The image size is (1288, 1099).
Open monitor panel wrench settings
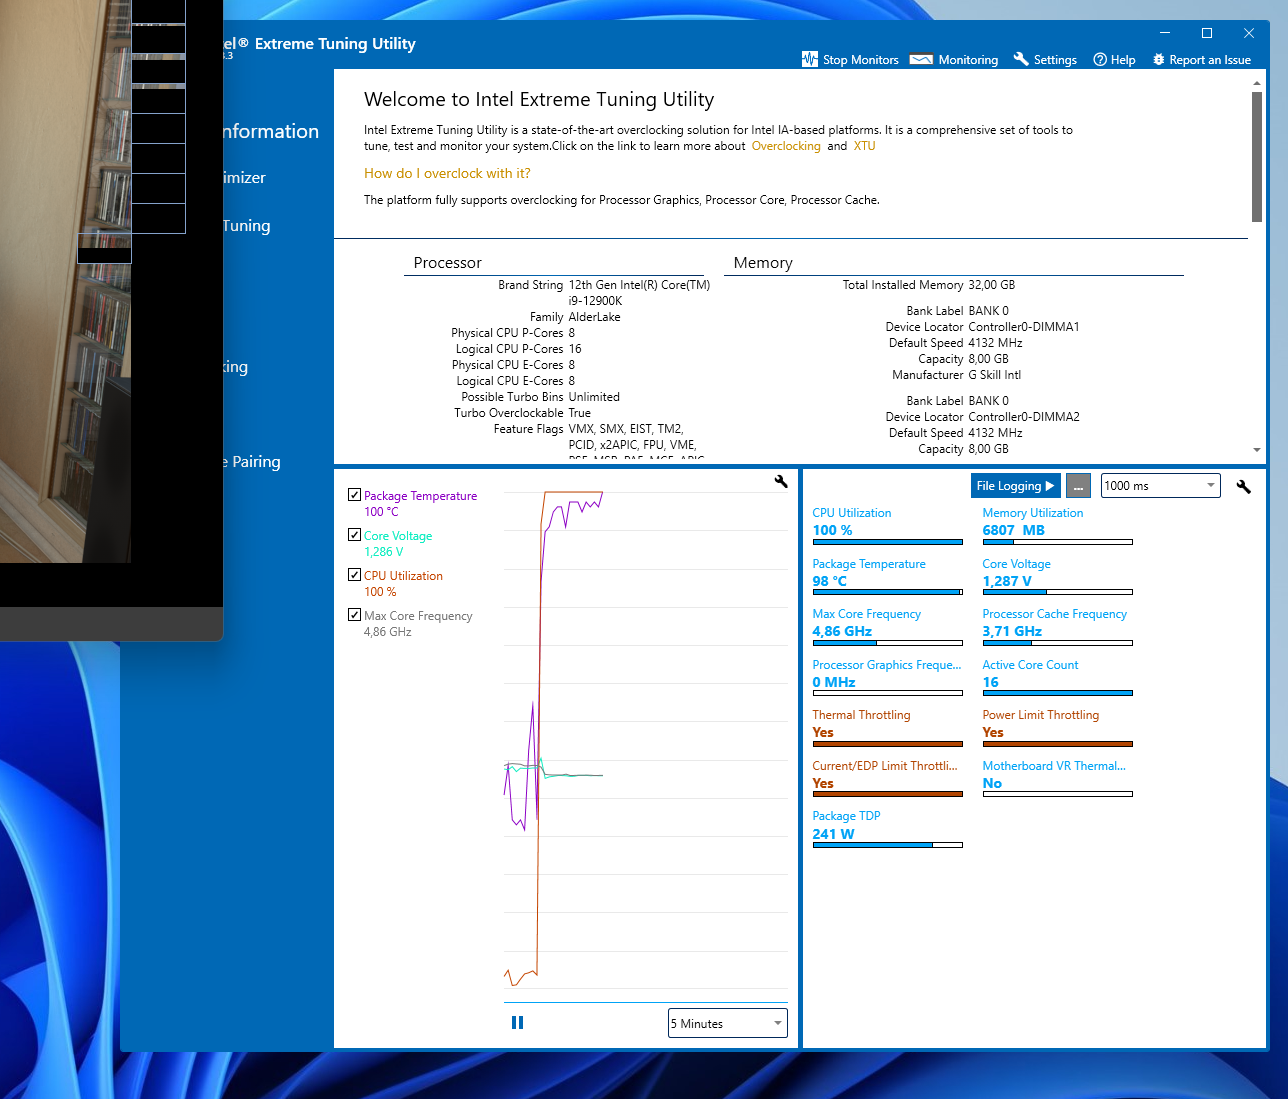(x=1243, y=486)
